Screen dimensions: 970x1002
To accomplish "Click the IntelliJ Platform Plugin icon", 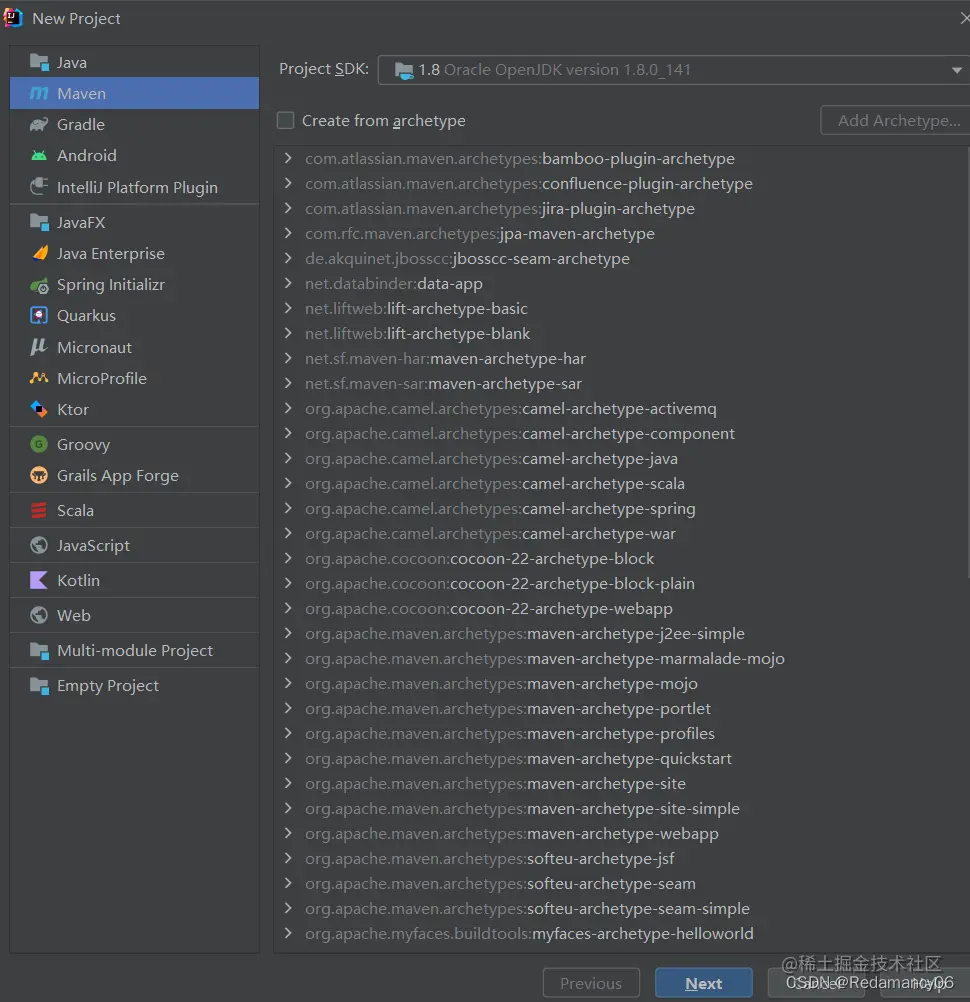I will coord(39,187).
